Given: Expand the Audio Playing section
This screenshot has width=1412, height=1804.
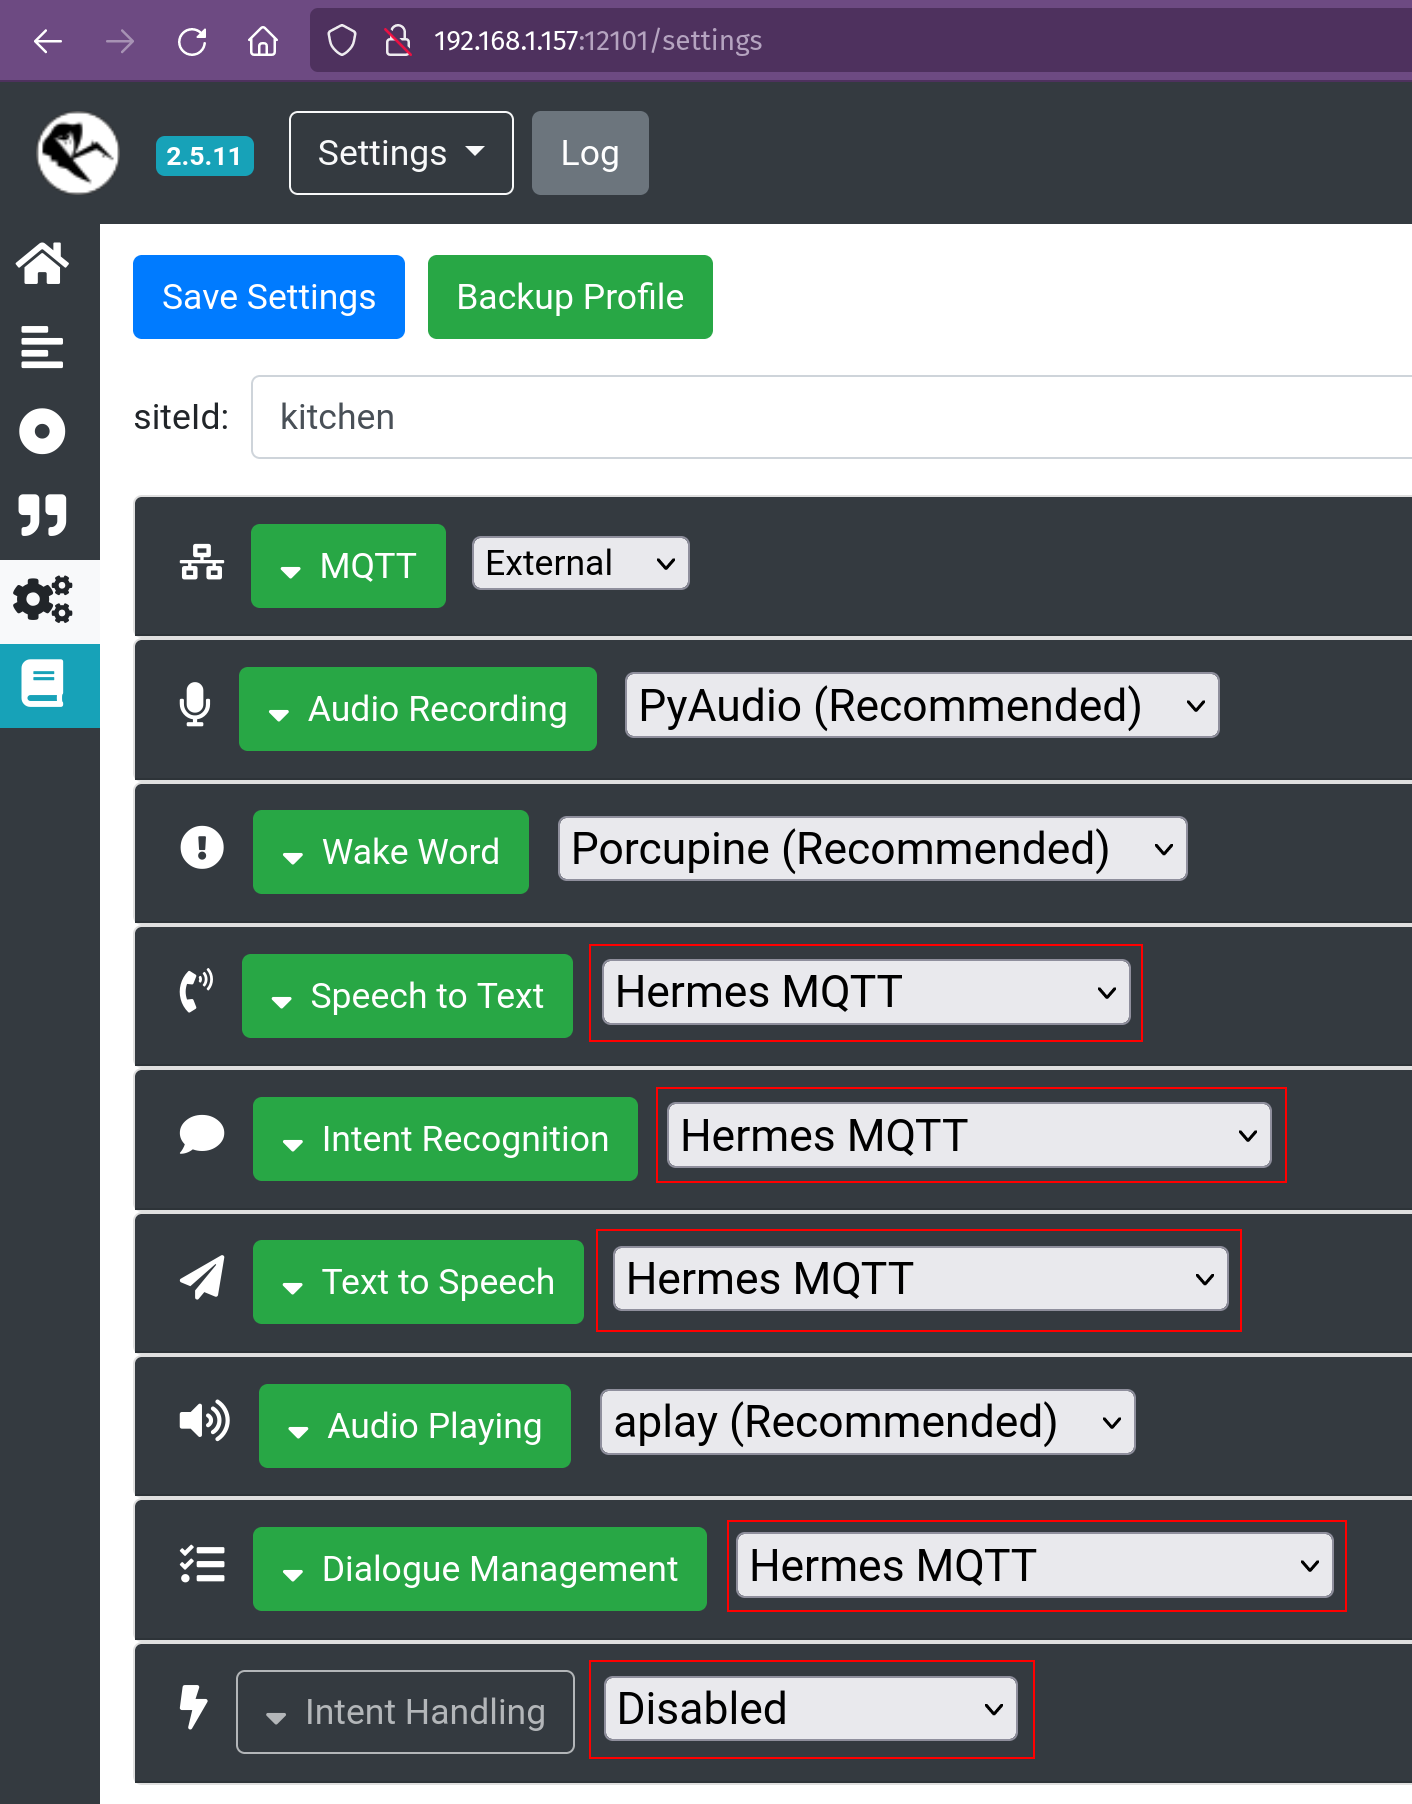Looking at the screenshot, I should (415, 1426).
